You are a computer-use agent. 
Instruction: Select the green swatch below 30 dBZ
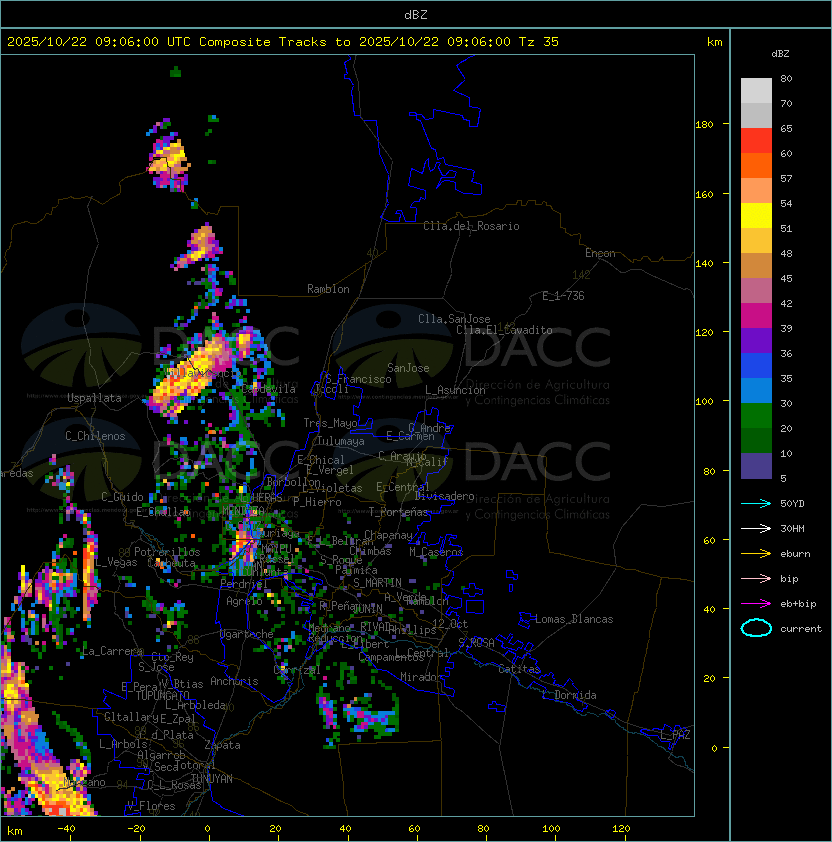tap(756, 415)
